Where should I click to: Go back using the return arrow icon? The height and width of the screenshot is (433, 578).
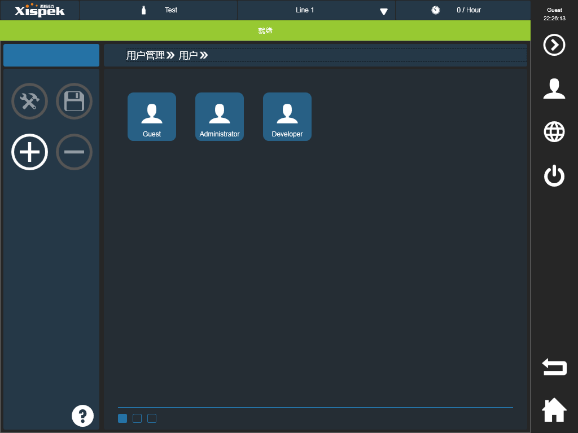click(554, 367)
